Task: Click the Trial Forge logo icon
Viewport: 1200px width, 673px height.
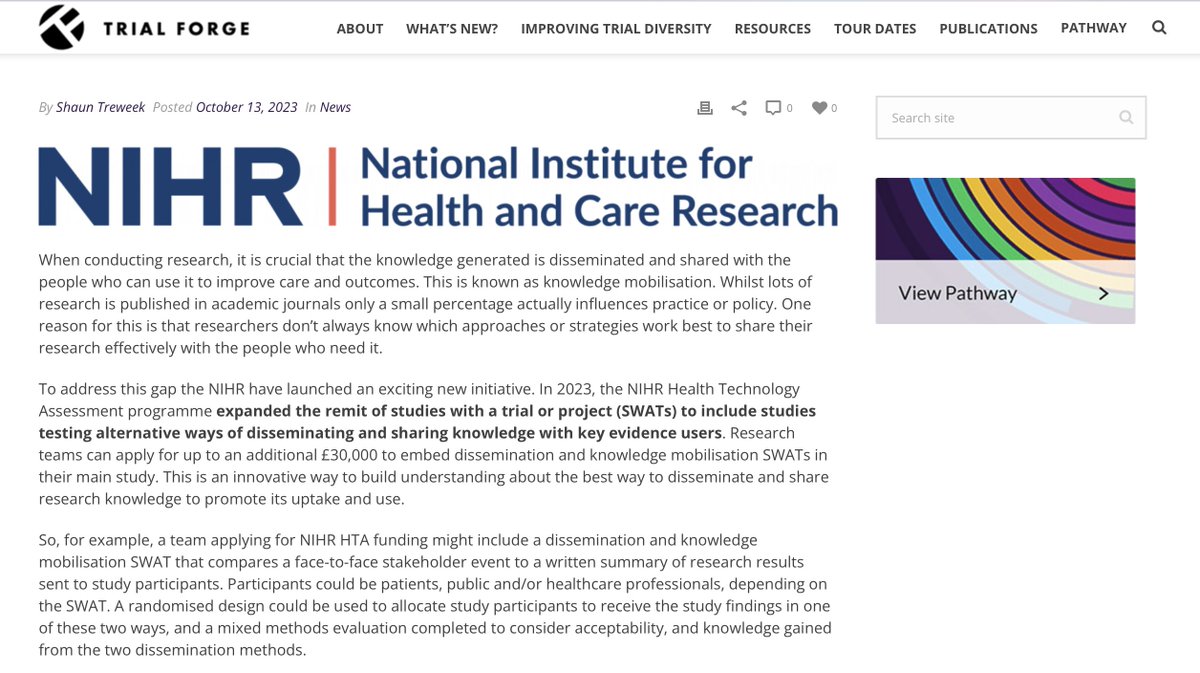Action: click(x=62, y=27)
